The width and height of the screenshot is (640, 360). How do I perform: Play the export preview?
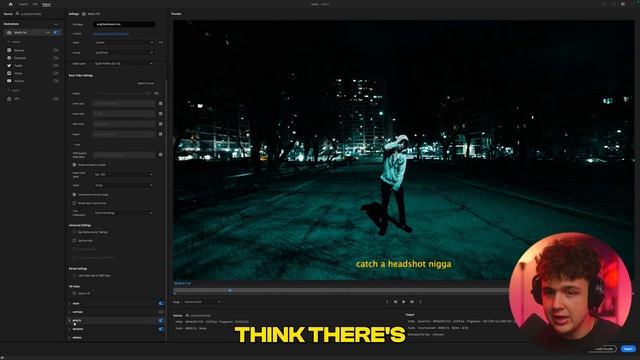(404, 302)
